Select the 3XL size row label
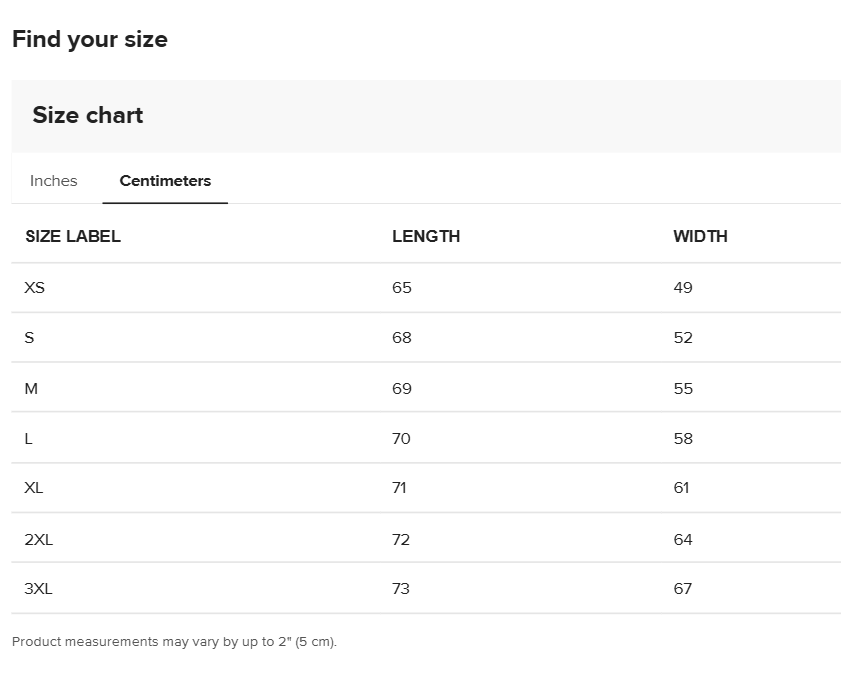841x690 pixels. coord(39,589)
